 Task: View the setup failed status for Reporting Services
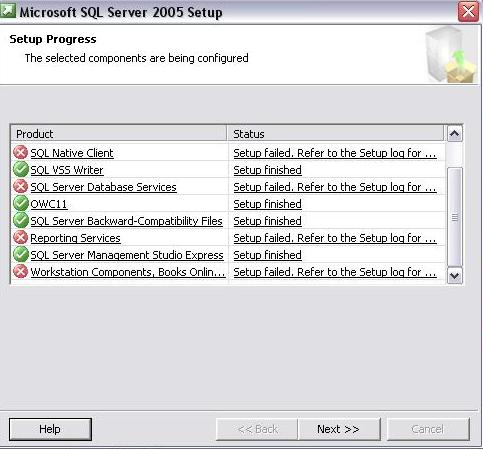[335, 238]
